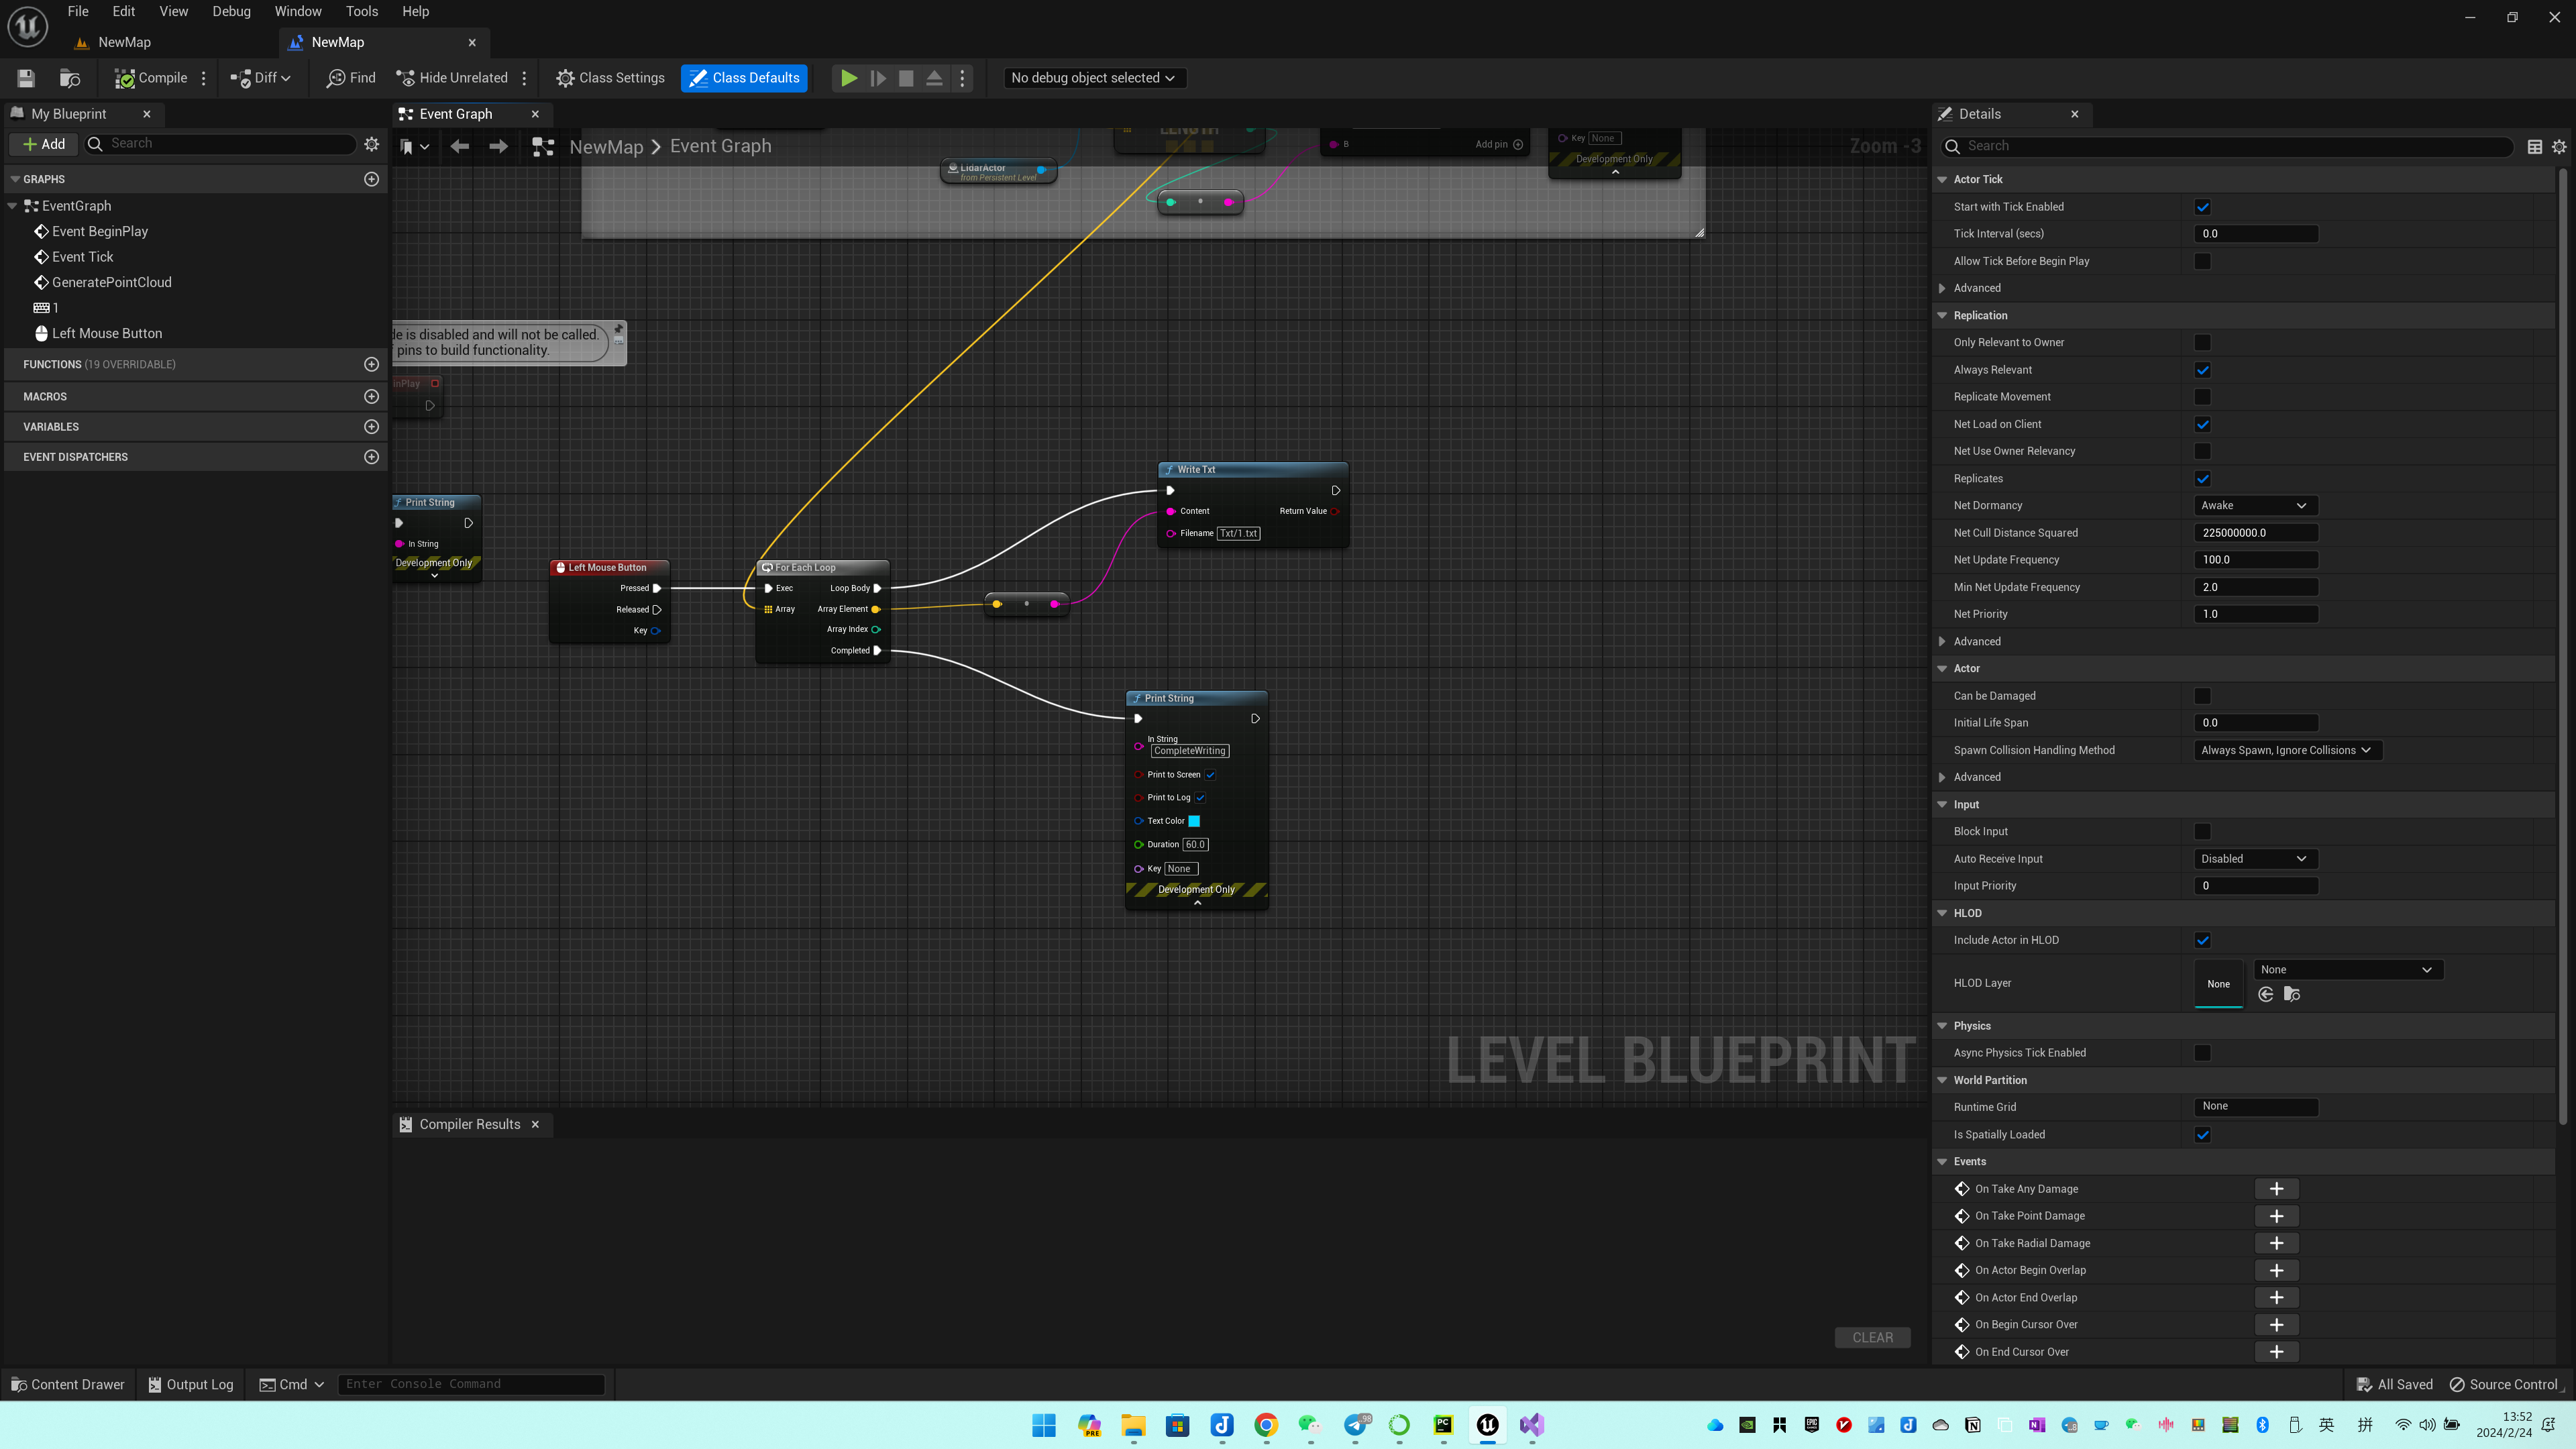This screenshot has width=2576, height=1449.
Task: Toggle Allow Tick Before Begin Play
Action: pyautogui.click(x=2202, y=261)
